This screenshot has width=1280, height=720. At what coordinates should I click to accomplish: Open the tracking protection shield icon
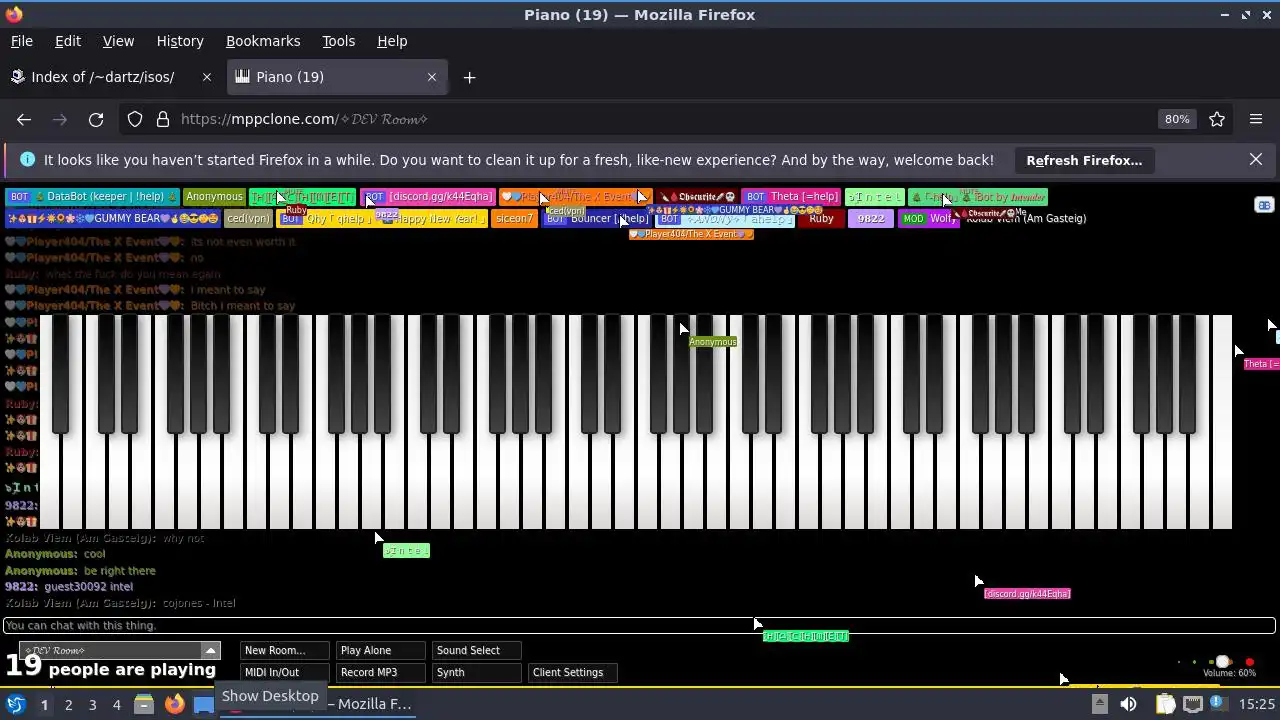(135, 119)
